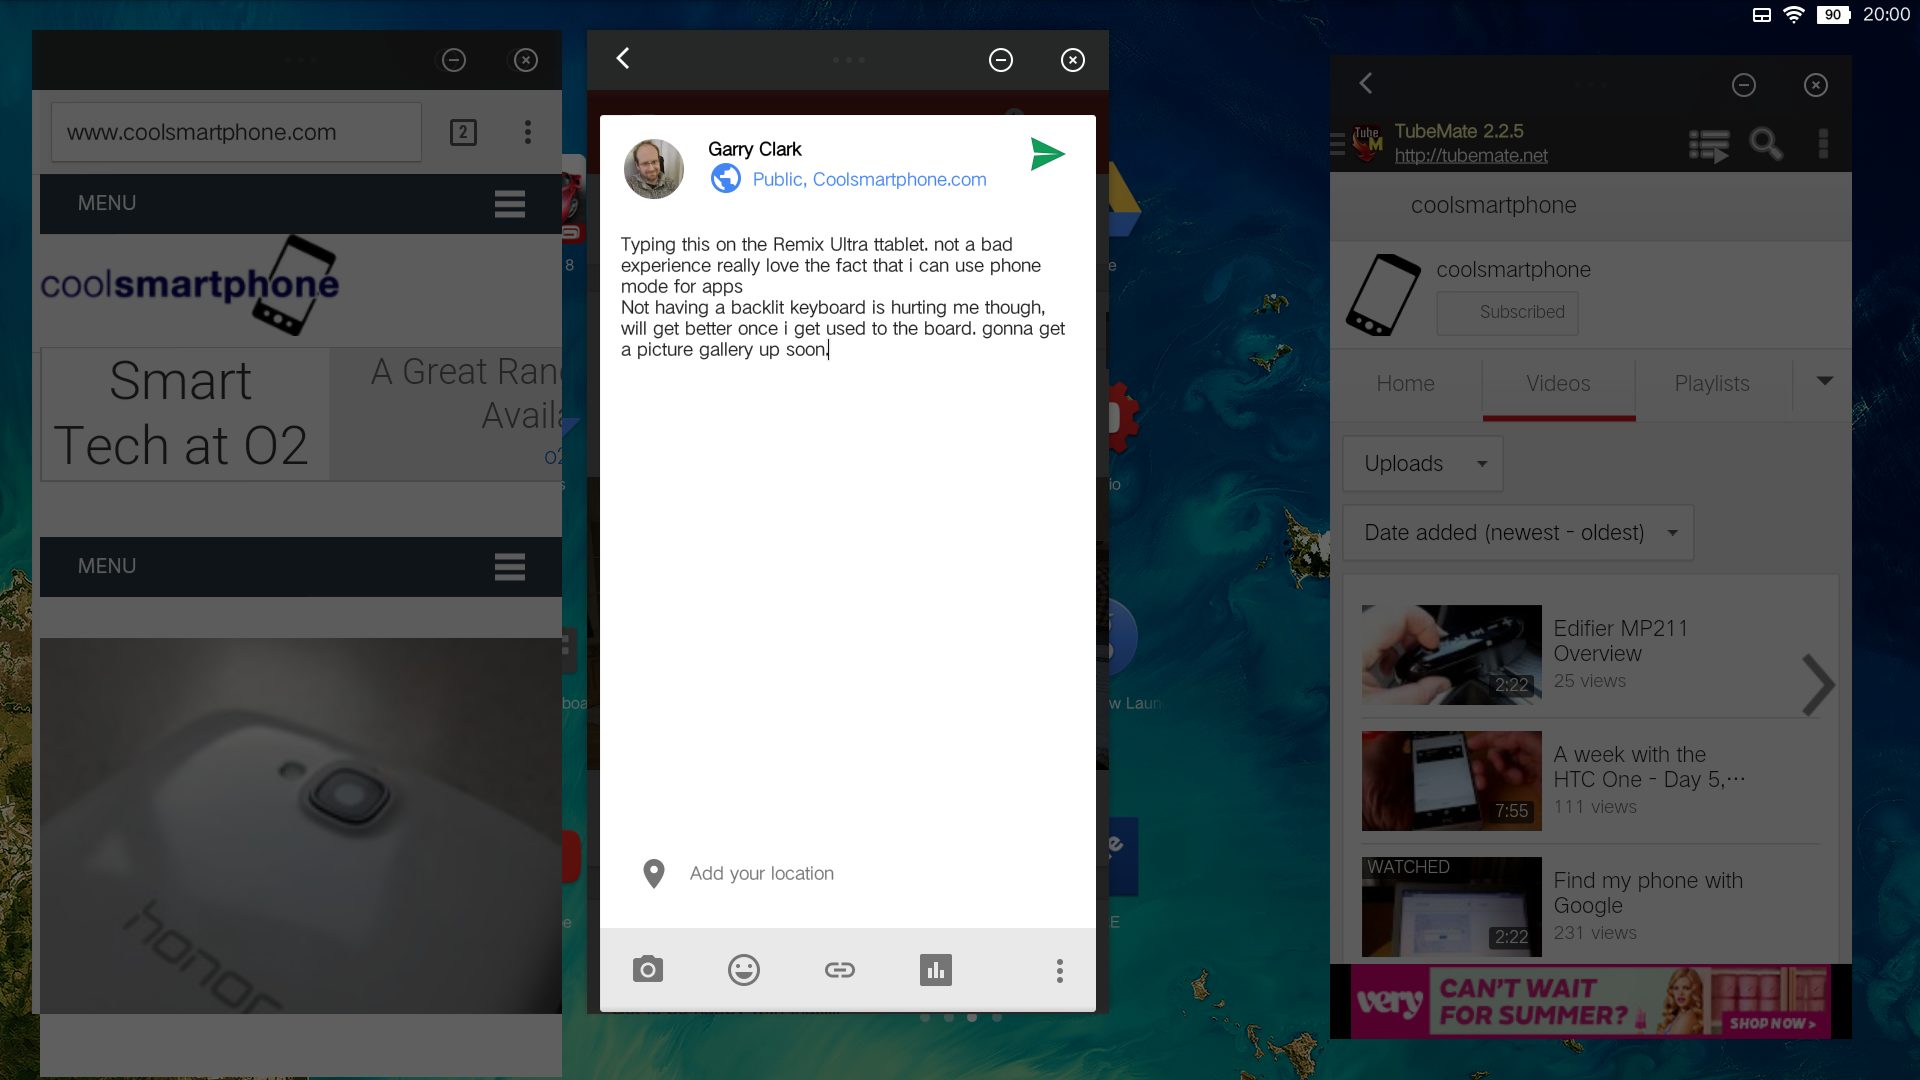Check the Wi-Fi status icon
Image resolution: width=1920 pixels, height=1080 pixels.
coord(1794,14)
